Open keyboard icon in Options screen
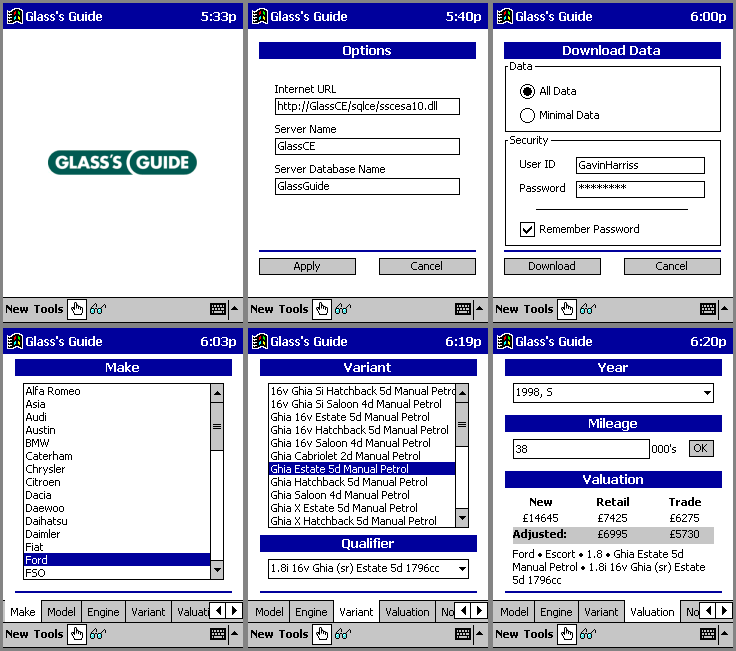The height and width of the screenshot is (651, 736). [463, 309]
